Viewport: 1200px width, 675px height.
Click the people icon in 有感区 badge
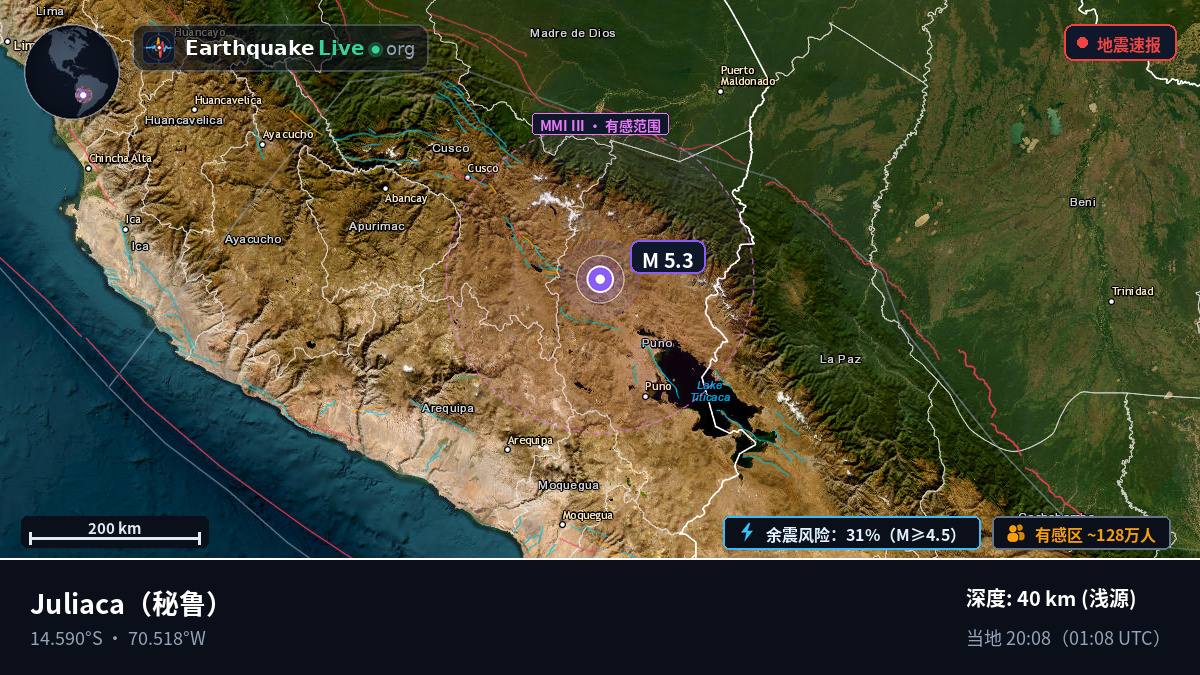point(1016,533)
